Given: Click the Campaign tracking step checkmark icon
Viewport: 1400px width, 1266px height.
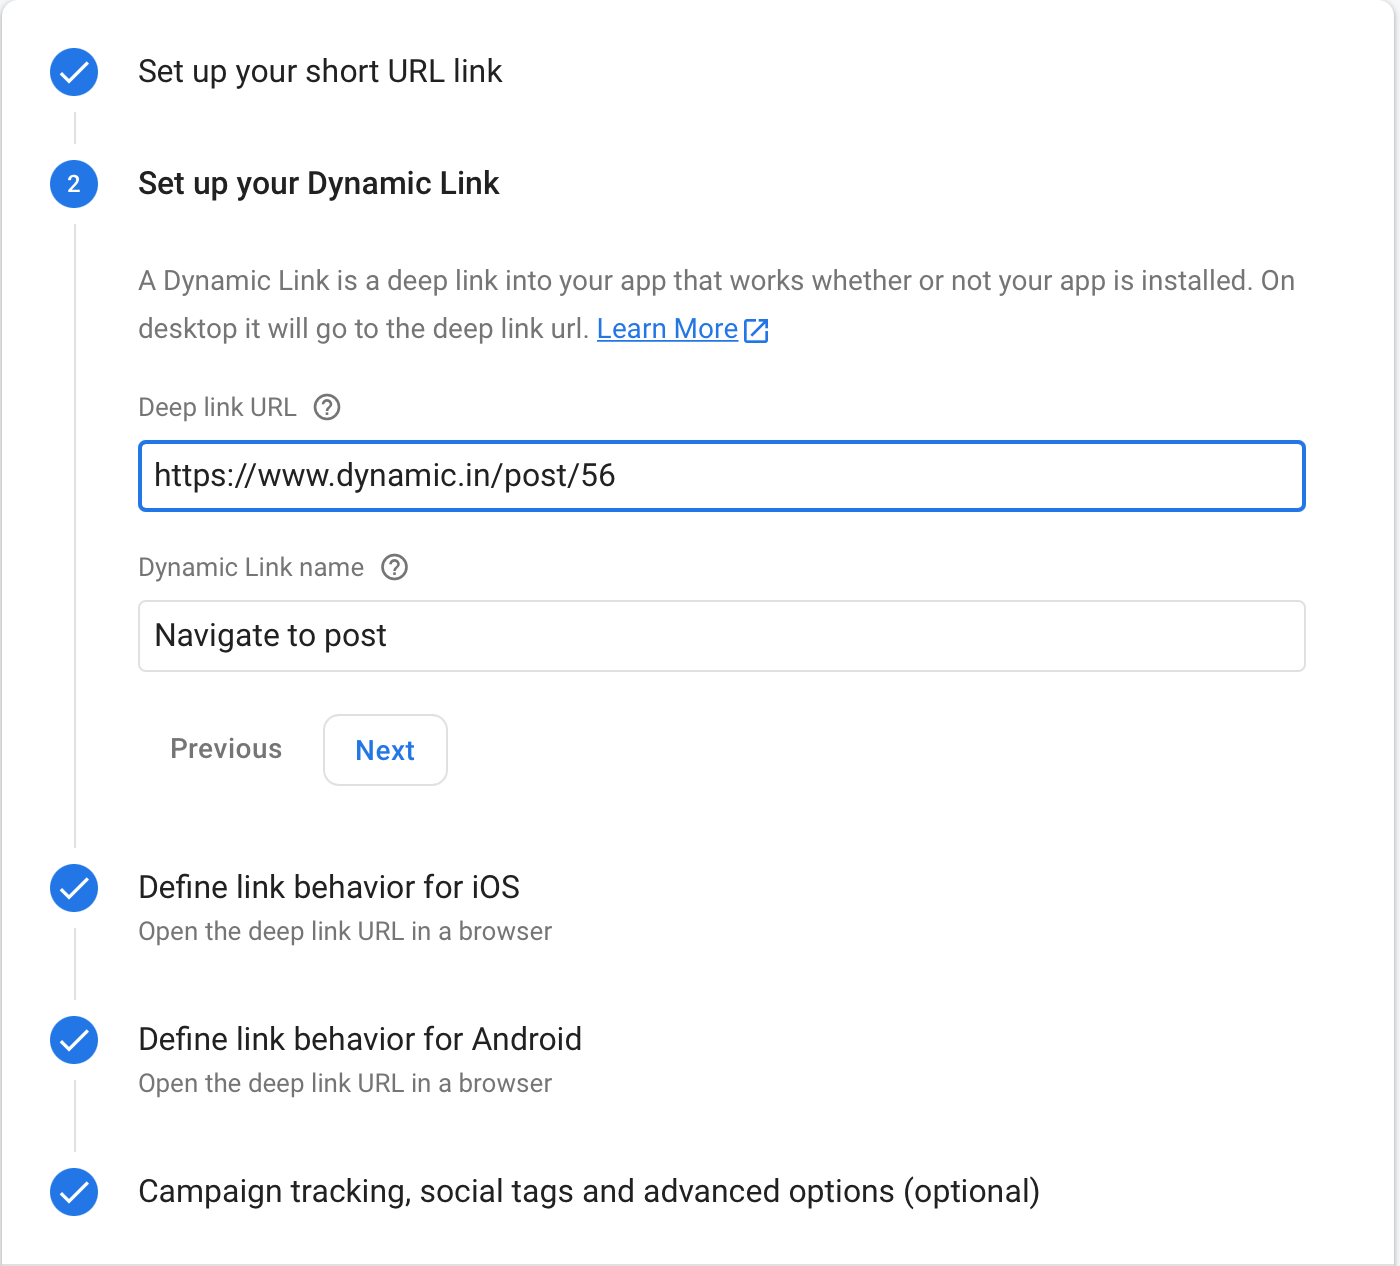Looking at the screenshot, I should [x=74, y=1192].
